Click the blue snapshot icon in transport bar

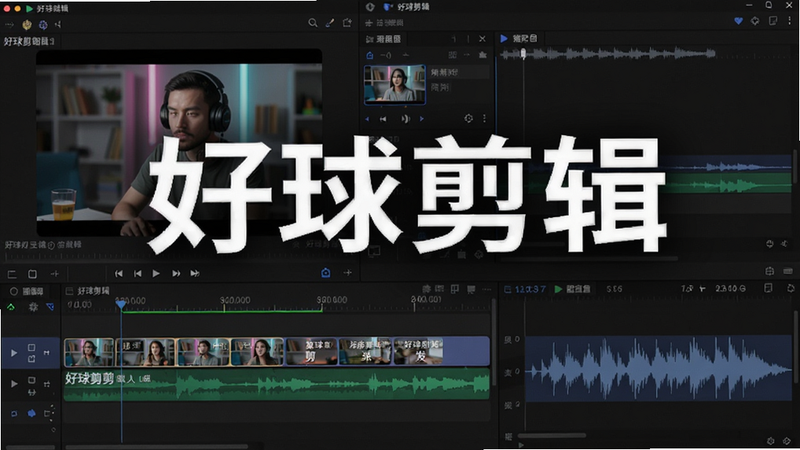tap(326, 273)
